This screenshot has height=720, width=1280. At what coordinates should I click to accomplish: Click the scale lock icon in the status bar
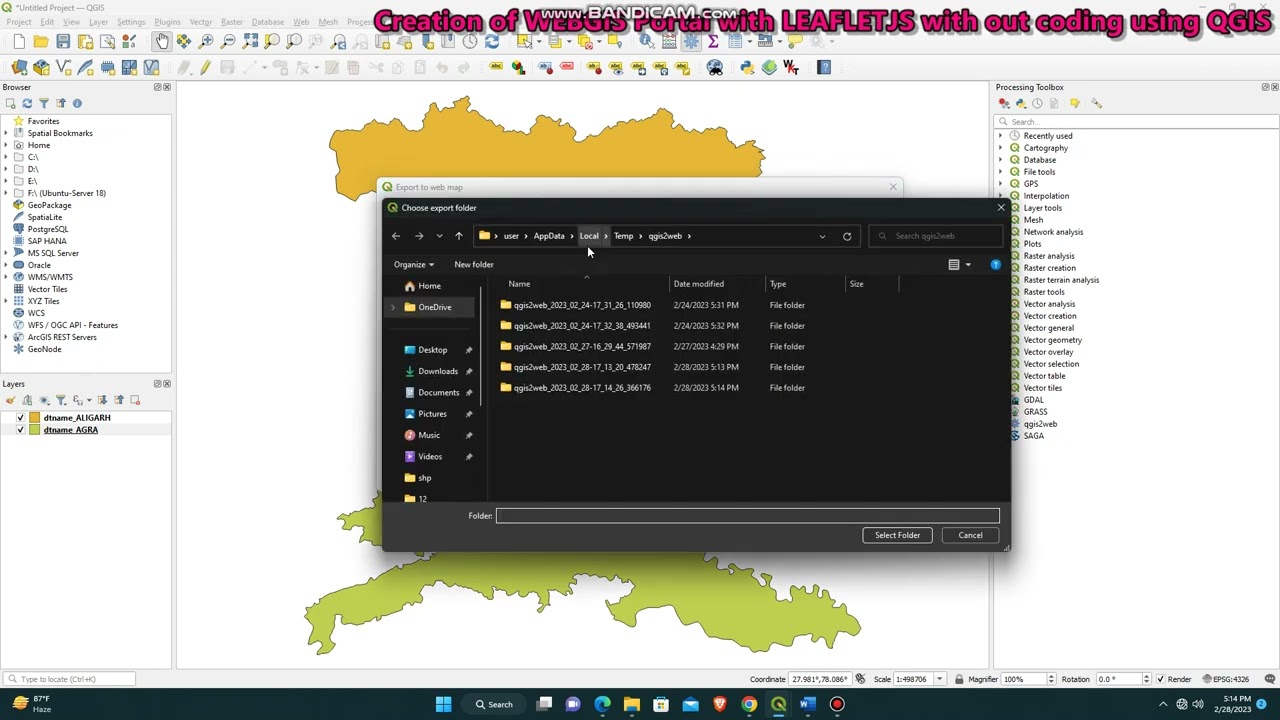tap(959, 679)
